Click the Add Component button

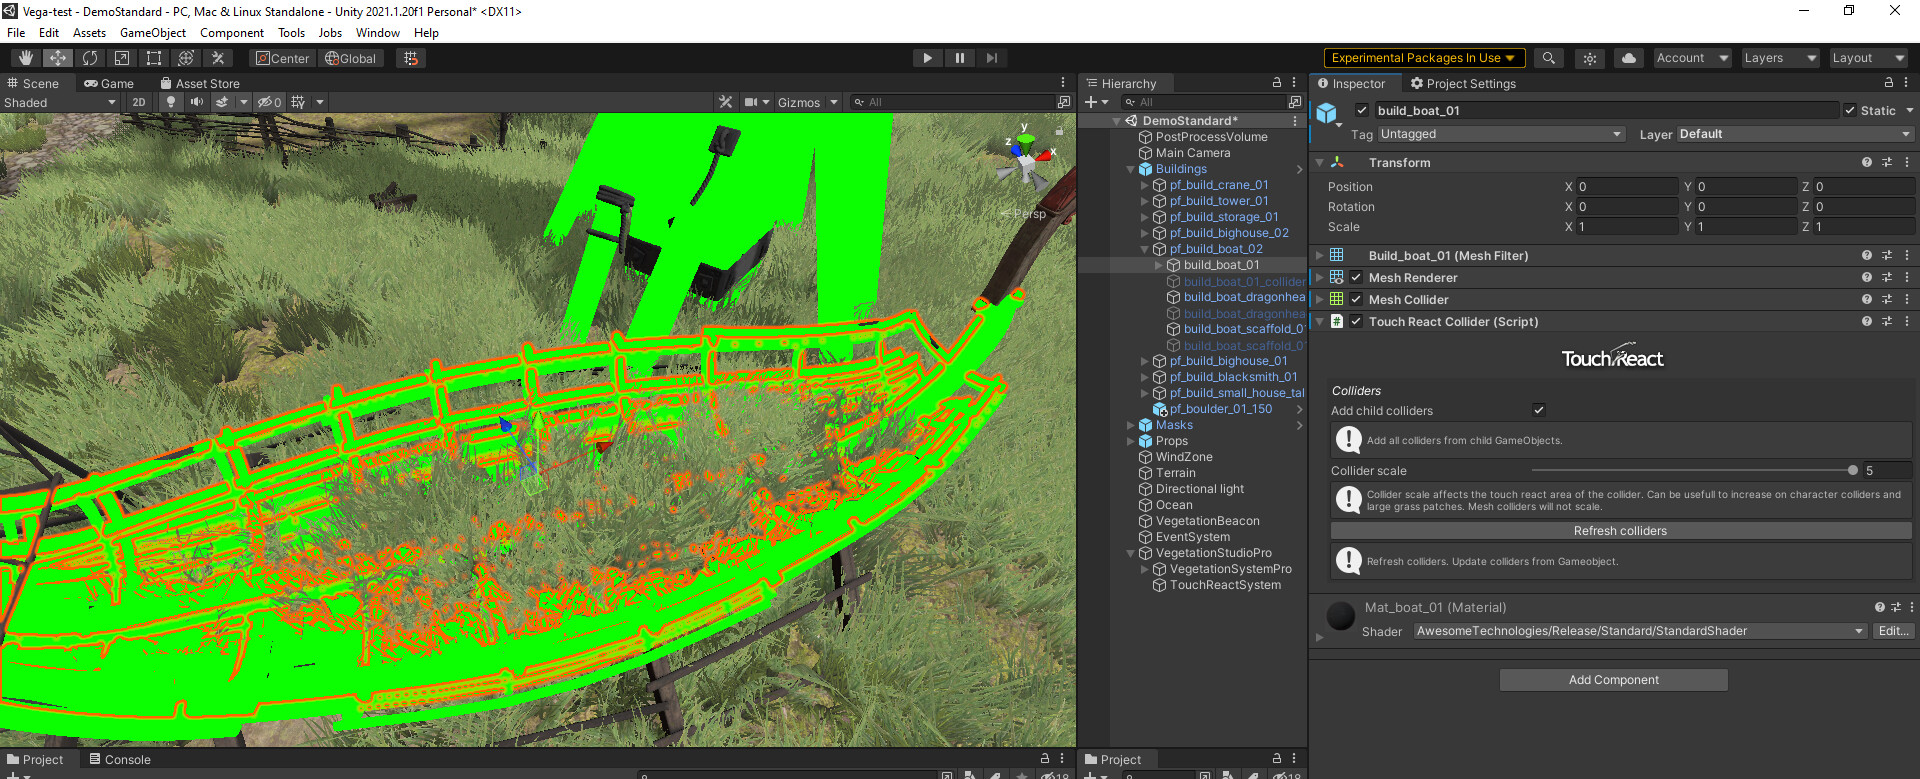pyautogui.click(x=1613, y=680)
